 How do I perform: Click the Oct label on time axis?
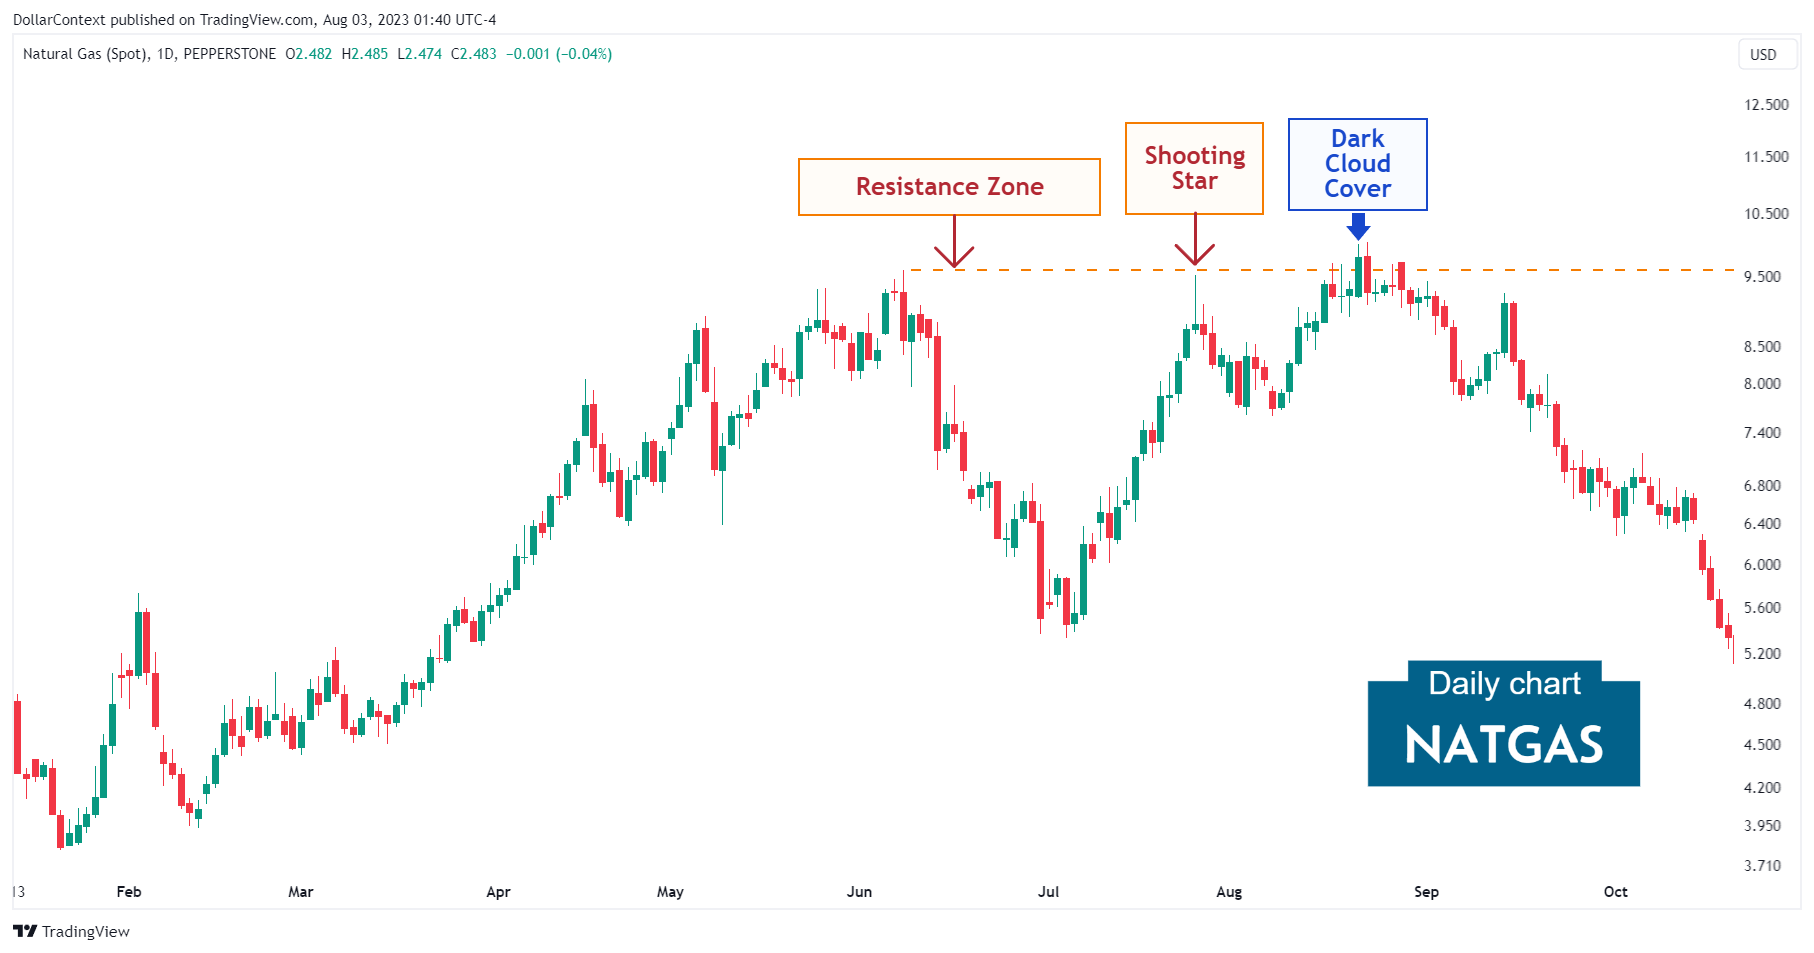pos(1616,892)
